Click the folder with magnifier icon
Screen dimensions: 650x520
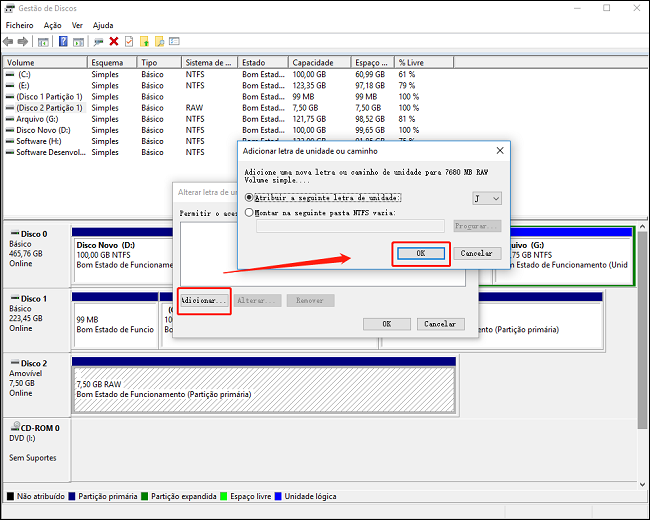pos(160,41)
